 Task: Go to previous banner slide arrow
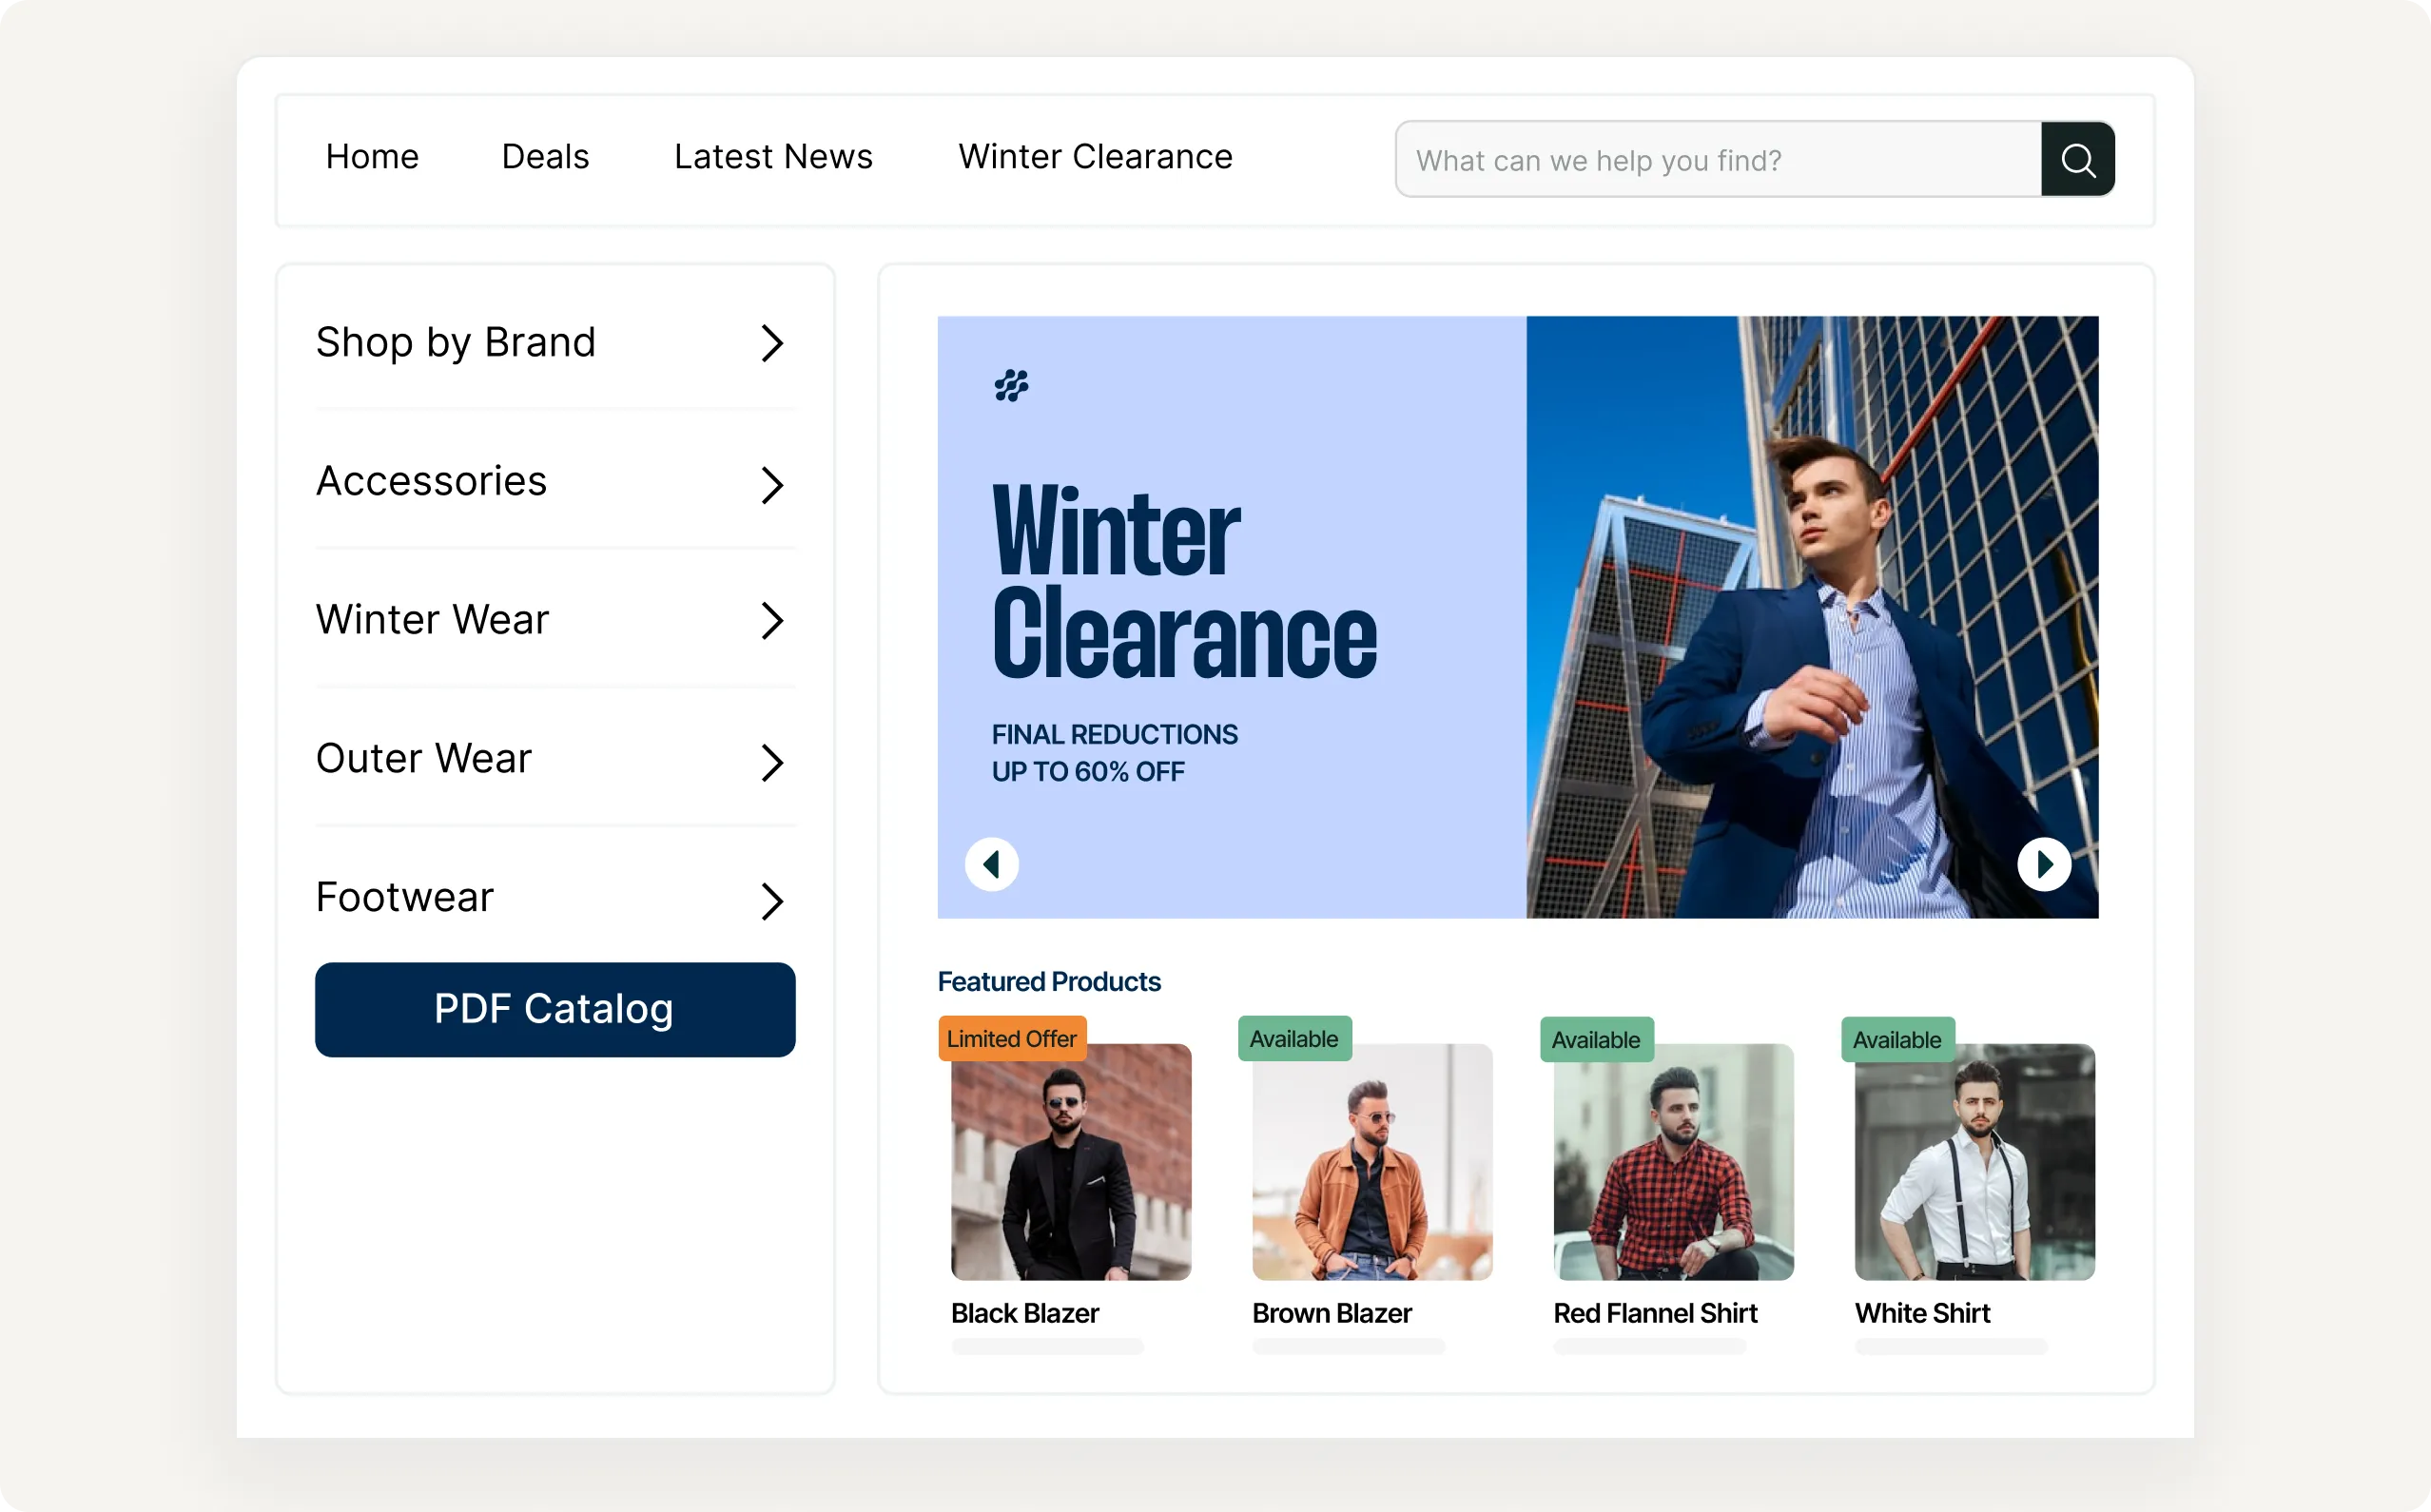tap(991, 864)
